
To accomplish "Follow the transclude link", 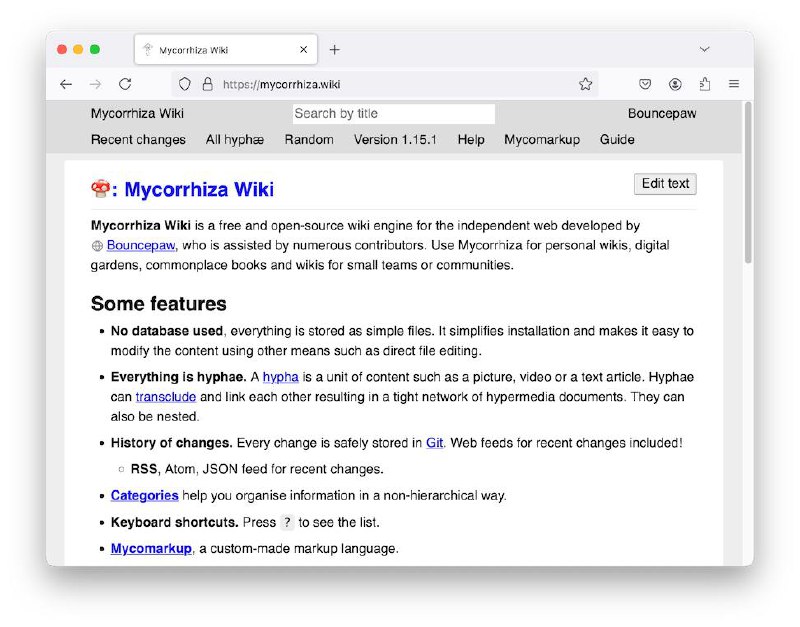I will 166,397.
